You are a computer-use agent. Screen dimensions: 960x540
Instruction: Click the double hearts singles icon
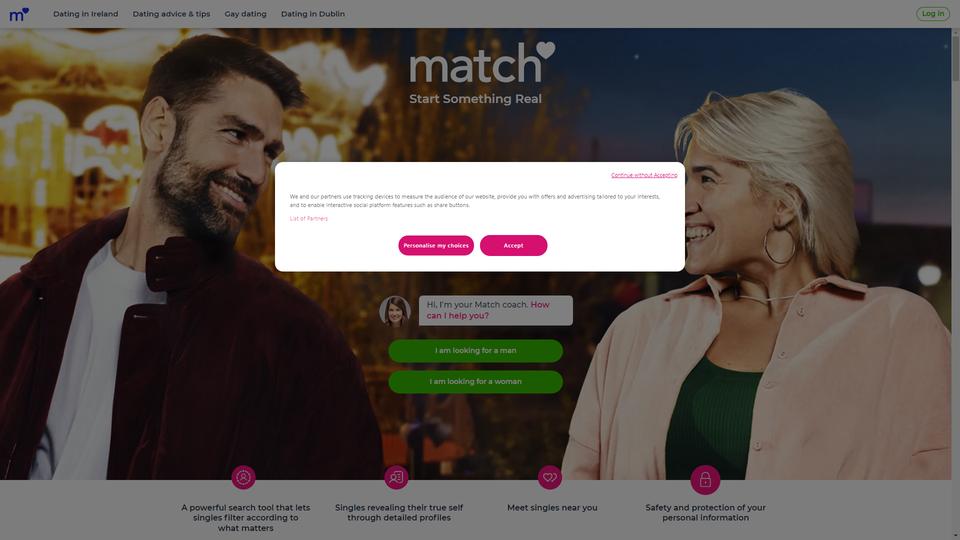pos(550,477)
